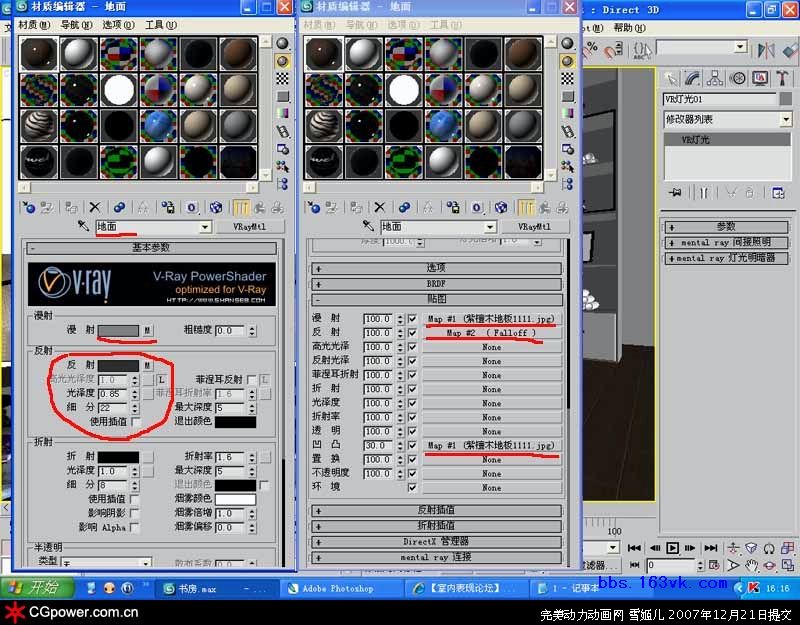Open 导航(N) menu in left editor
This screenshot has height=625, width=800.
(x=77, y=24)
